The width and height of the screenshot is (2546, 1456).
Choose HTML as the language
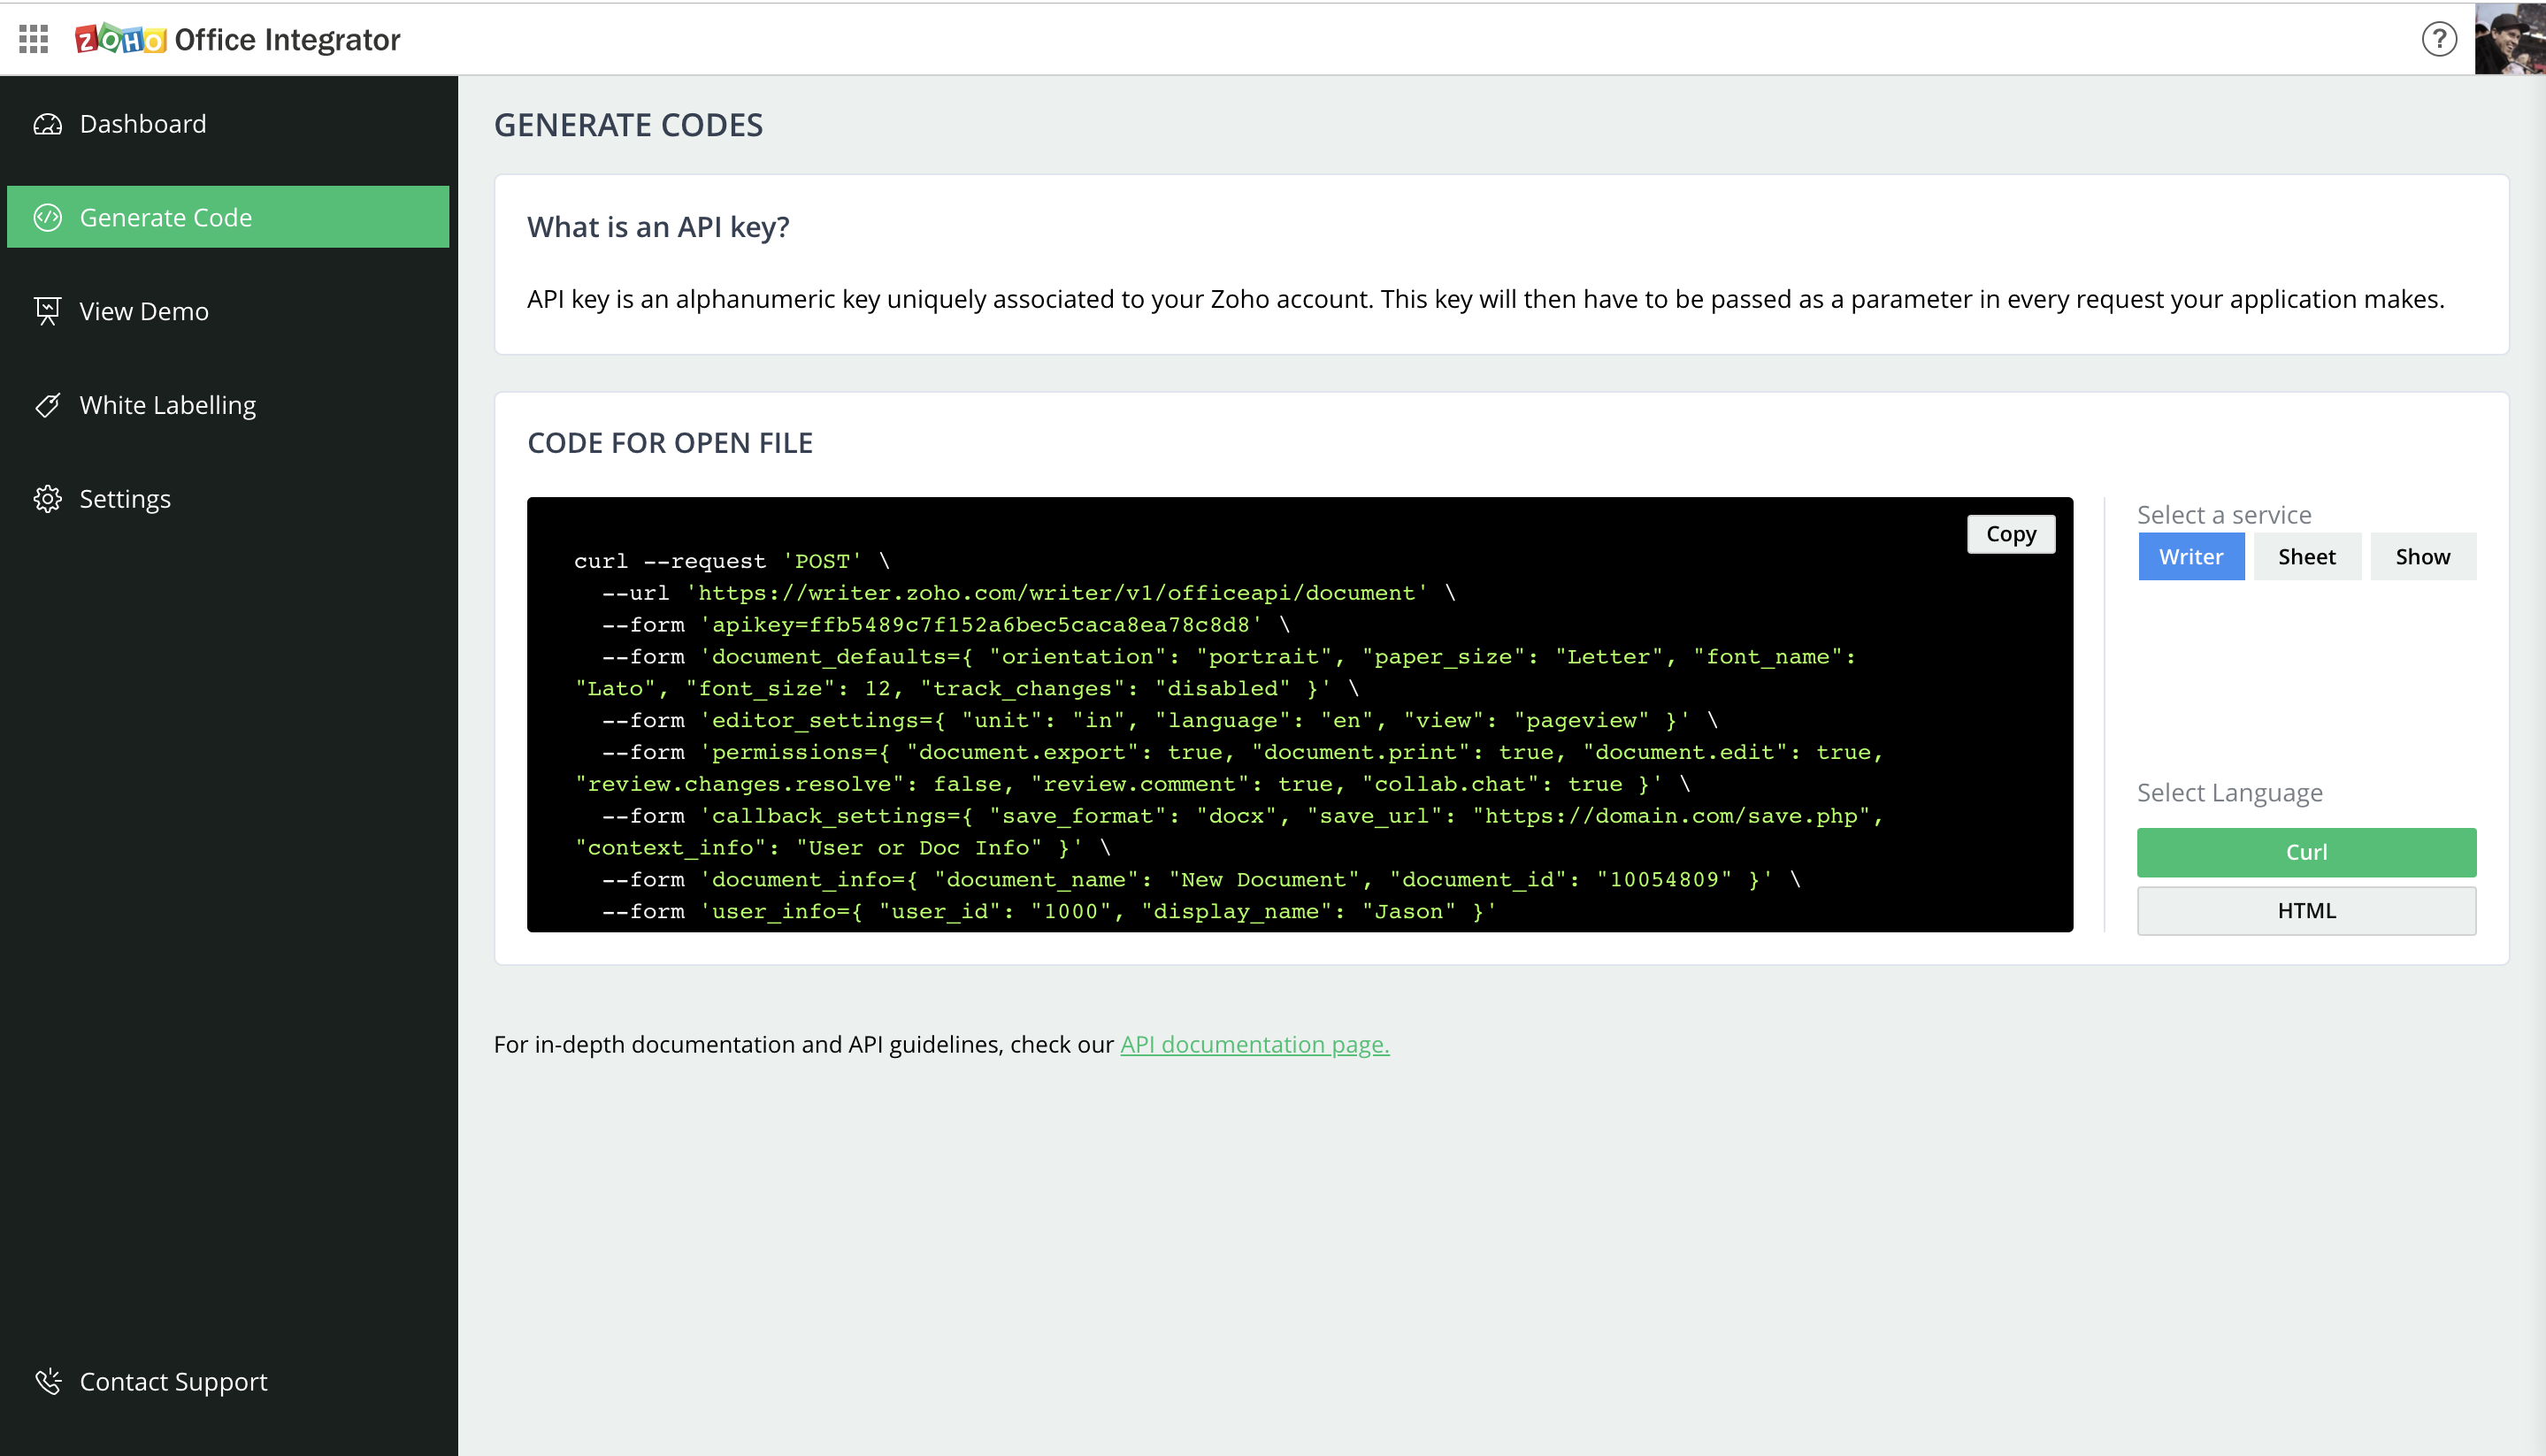pos(2307,911)
